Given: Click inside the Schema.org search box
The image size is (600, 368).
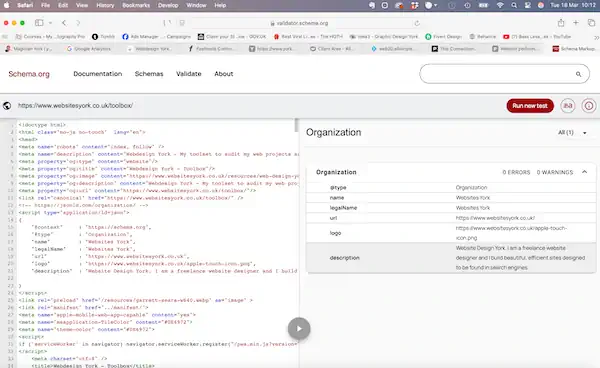Looking at the screenshot, I should point(504,74).
